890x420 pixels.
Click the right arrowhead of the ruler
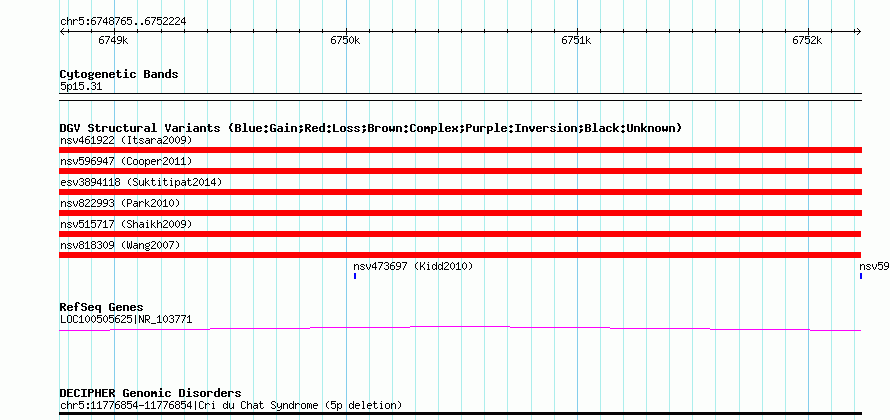[858, 32]
